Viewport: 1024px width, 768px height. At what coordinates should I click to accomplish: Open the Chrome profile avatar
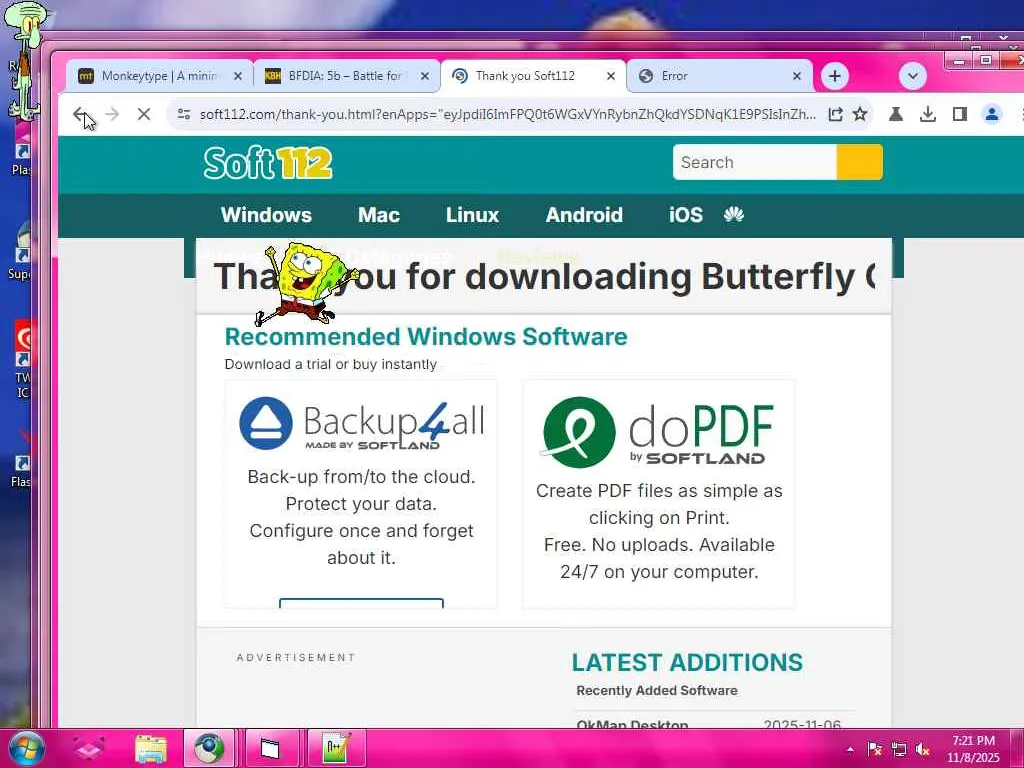(x=991, y=114)
